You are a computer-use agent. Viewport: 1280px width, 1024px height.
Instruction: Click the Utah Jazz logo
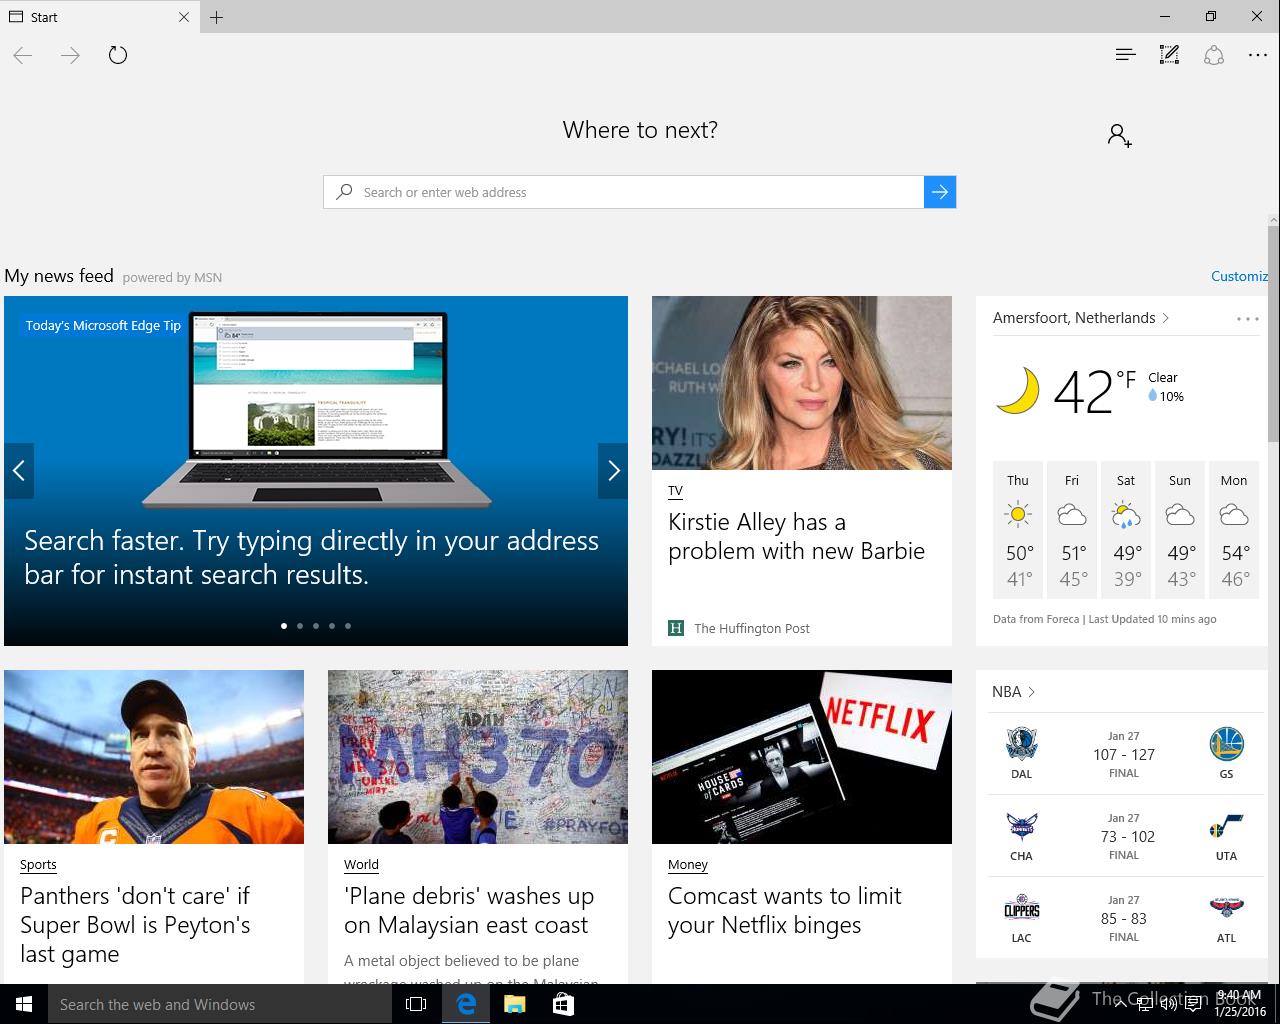(1226, 828)
